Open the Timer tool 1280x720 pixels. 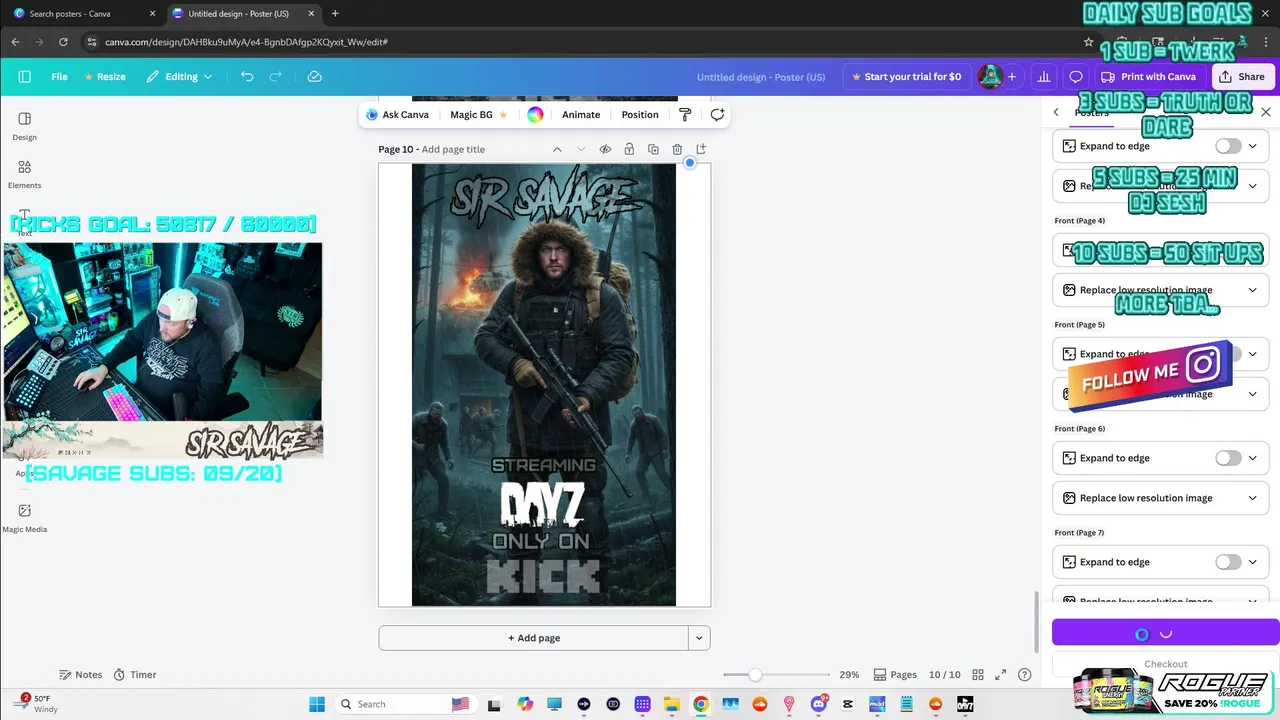coord(135,675)
